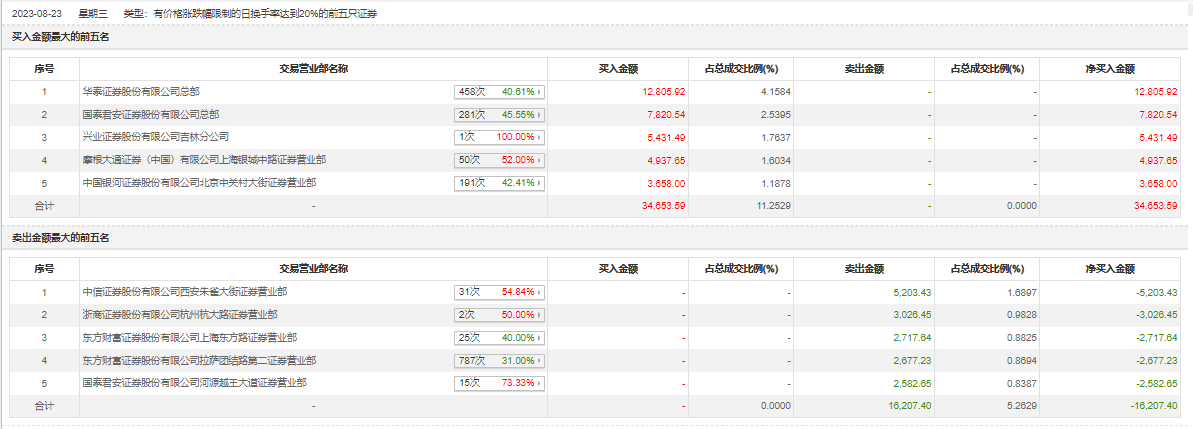This screenshot has height=429, width=1193.
Task: Open the 787次 31.00% stats box
Action: pos(498,361)
